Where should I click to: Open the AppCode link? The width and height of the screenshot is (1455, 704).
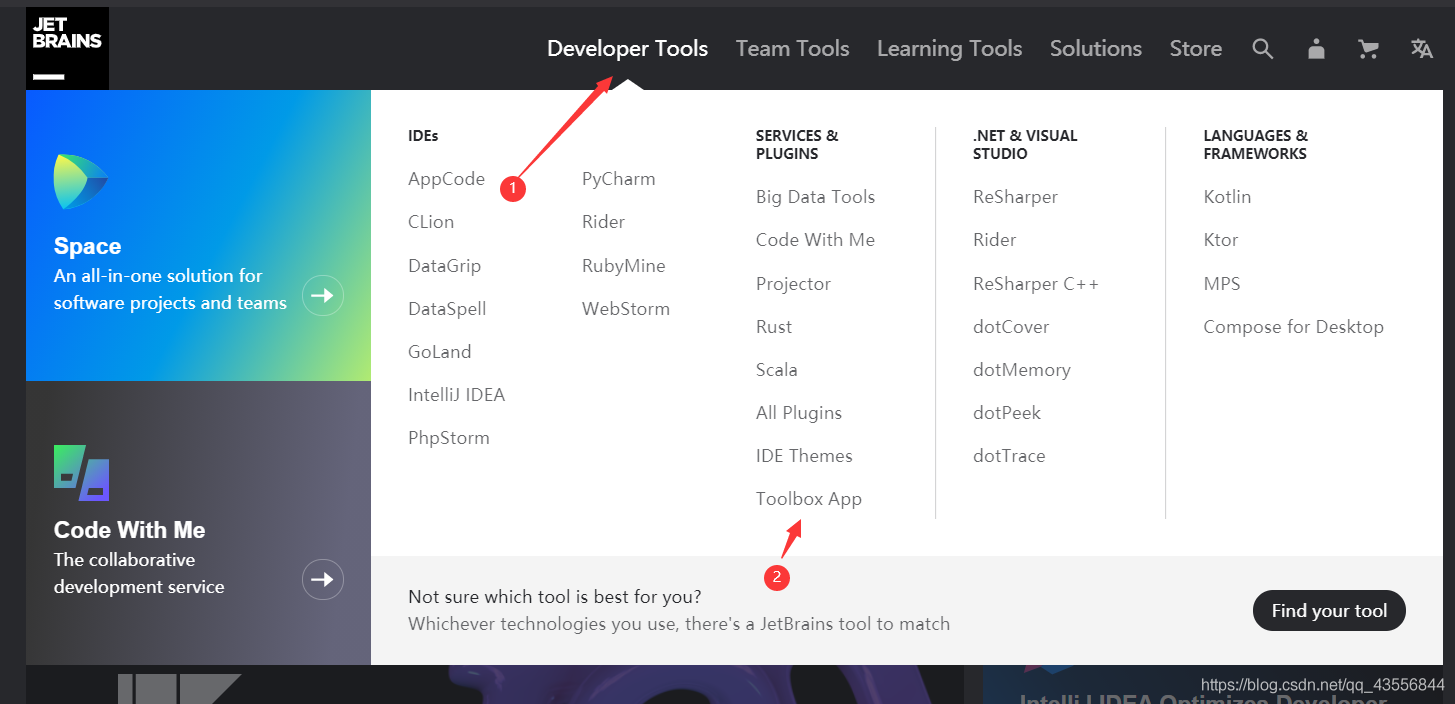[x=446, y=180]
